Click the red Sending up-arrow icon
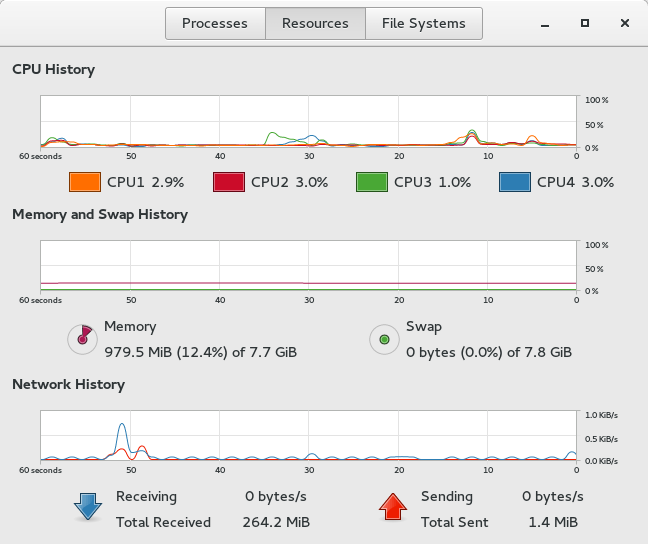The height and width of the screenshot is (544, 648). (x=393, y=507)
